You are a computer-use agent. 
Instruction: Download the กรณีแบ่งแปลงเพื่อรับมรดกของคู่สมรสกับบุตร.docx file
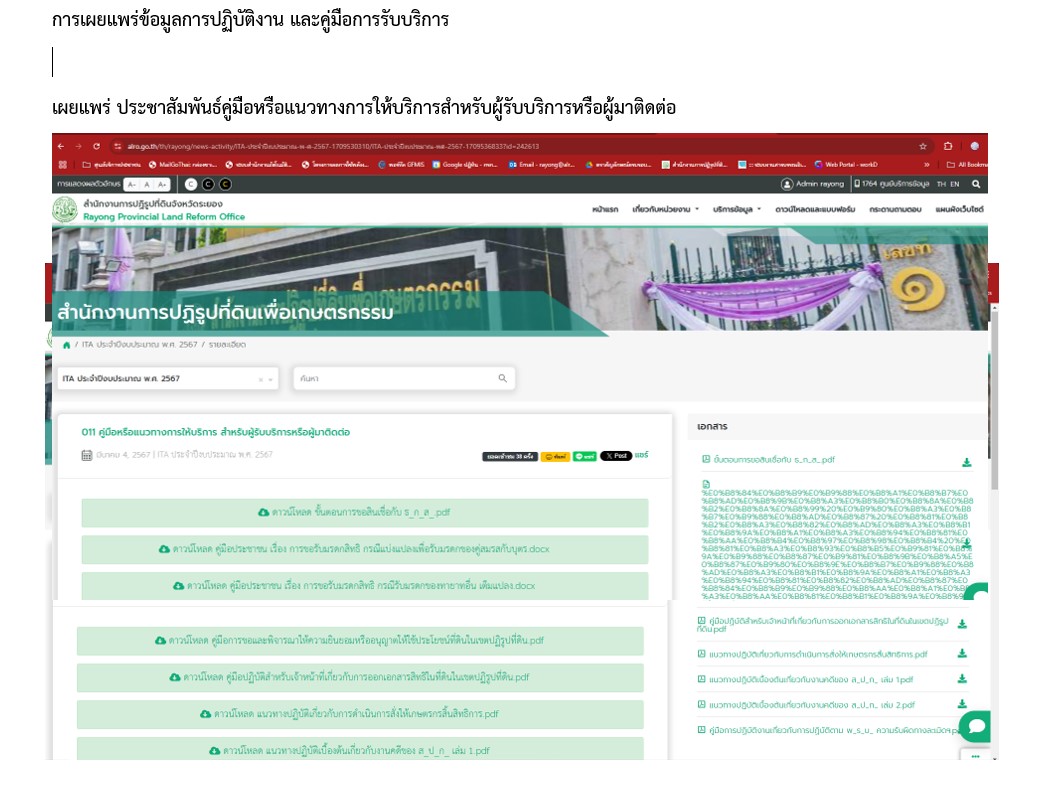(x=364, y=550)
